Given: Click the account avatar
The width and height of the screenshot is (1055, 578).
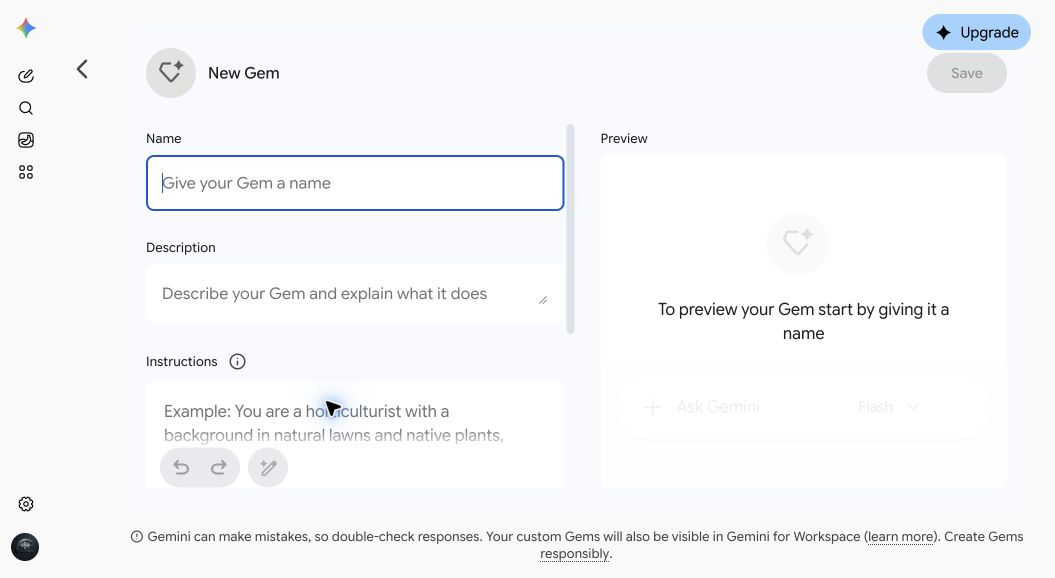Looking at the screenshot, I should (x=25, y=547).
